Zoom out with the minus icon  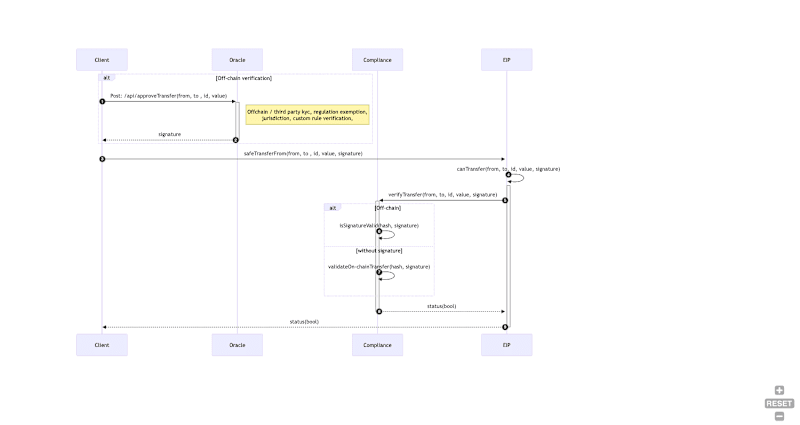[779, 416]
